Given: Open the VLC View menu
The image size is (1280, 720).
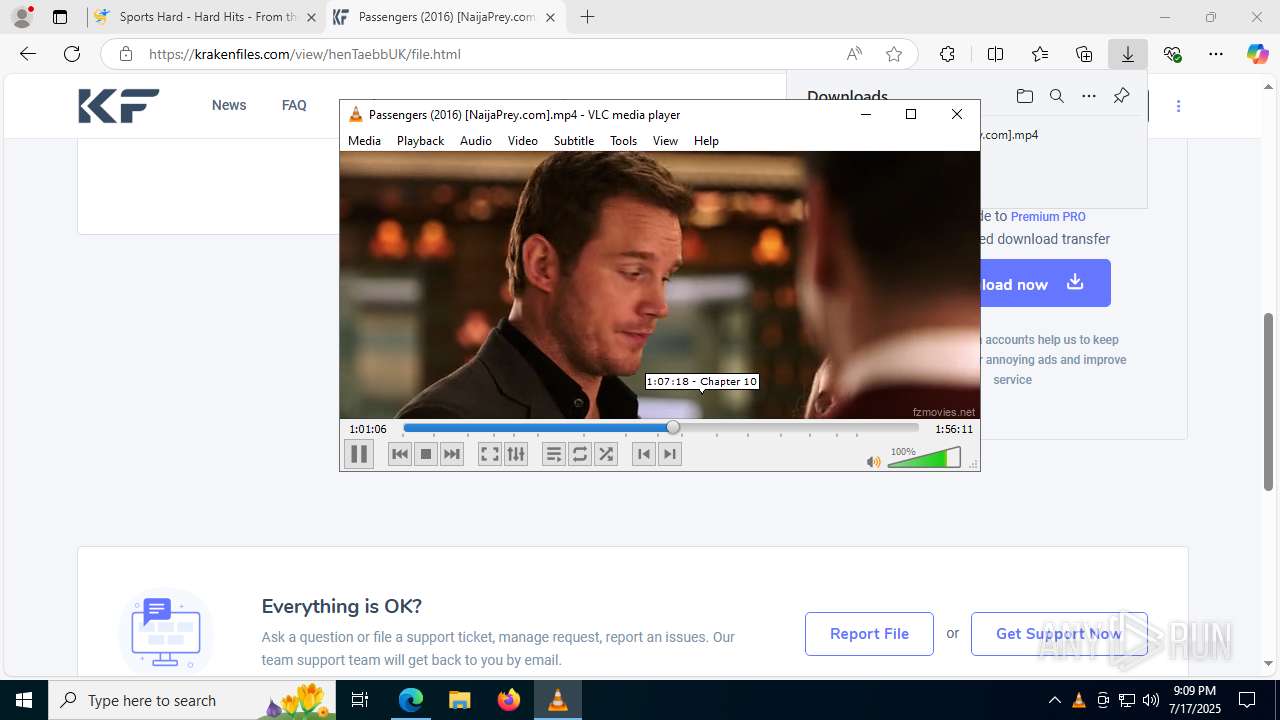Looking at the screenshot, I should coord(665,141).
